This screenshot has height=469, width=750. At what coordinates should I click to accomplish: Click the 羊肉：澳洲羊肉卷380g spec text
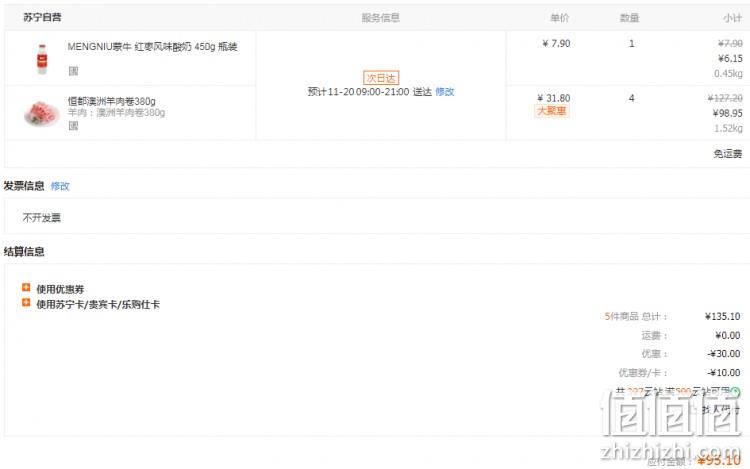coord(116,112)
